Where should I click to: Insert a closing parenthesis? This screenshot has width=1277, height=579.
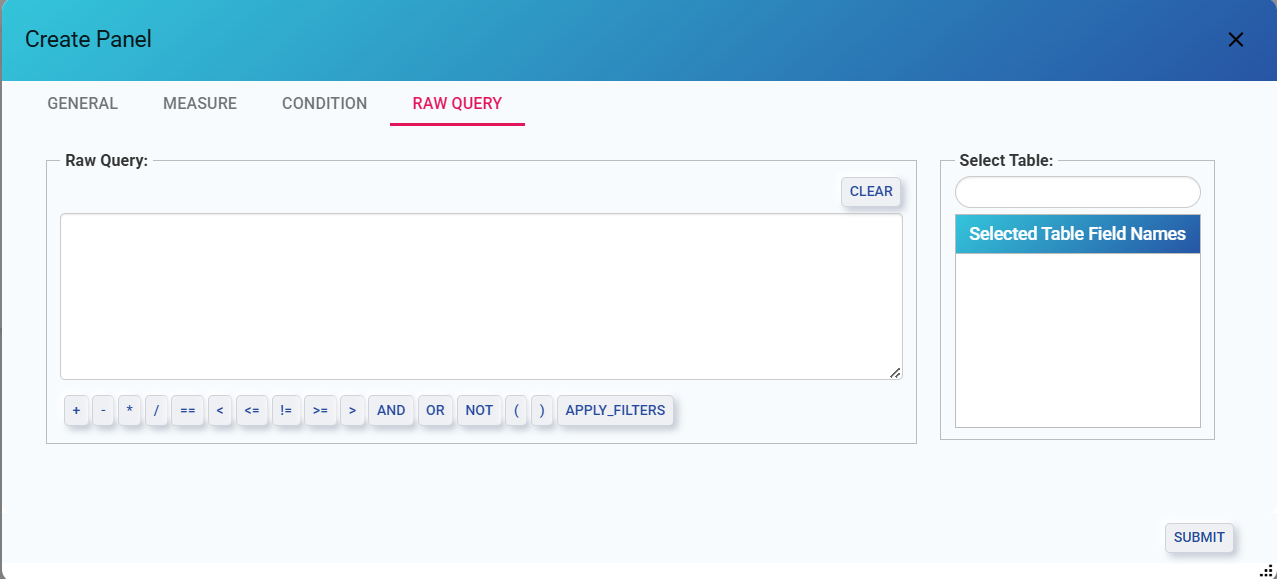coord(542,411)
